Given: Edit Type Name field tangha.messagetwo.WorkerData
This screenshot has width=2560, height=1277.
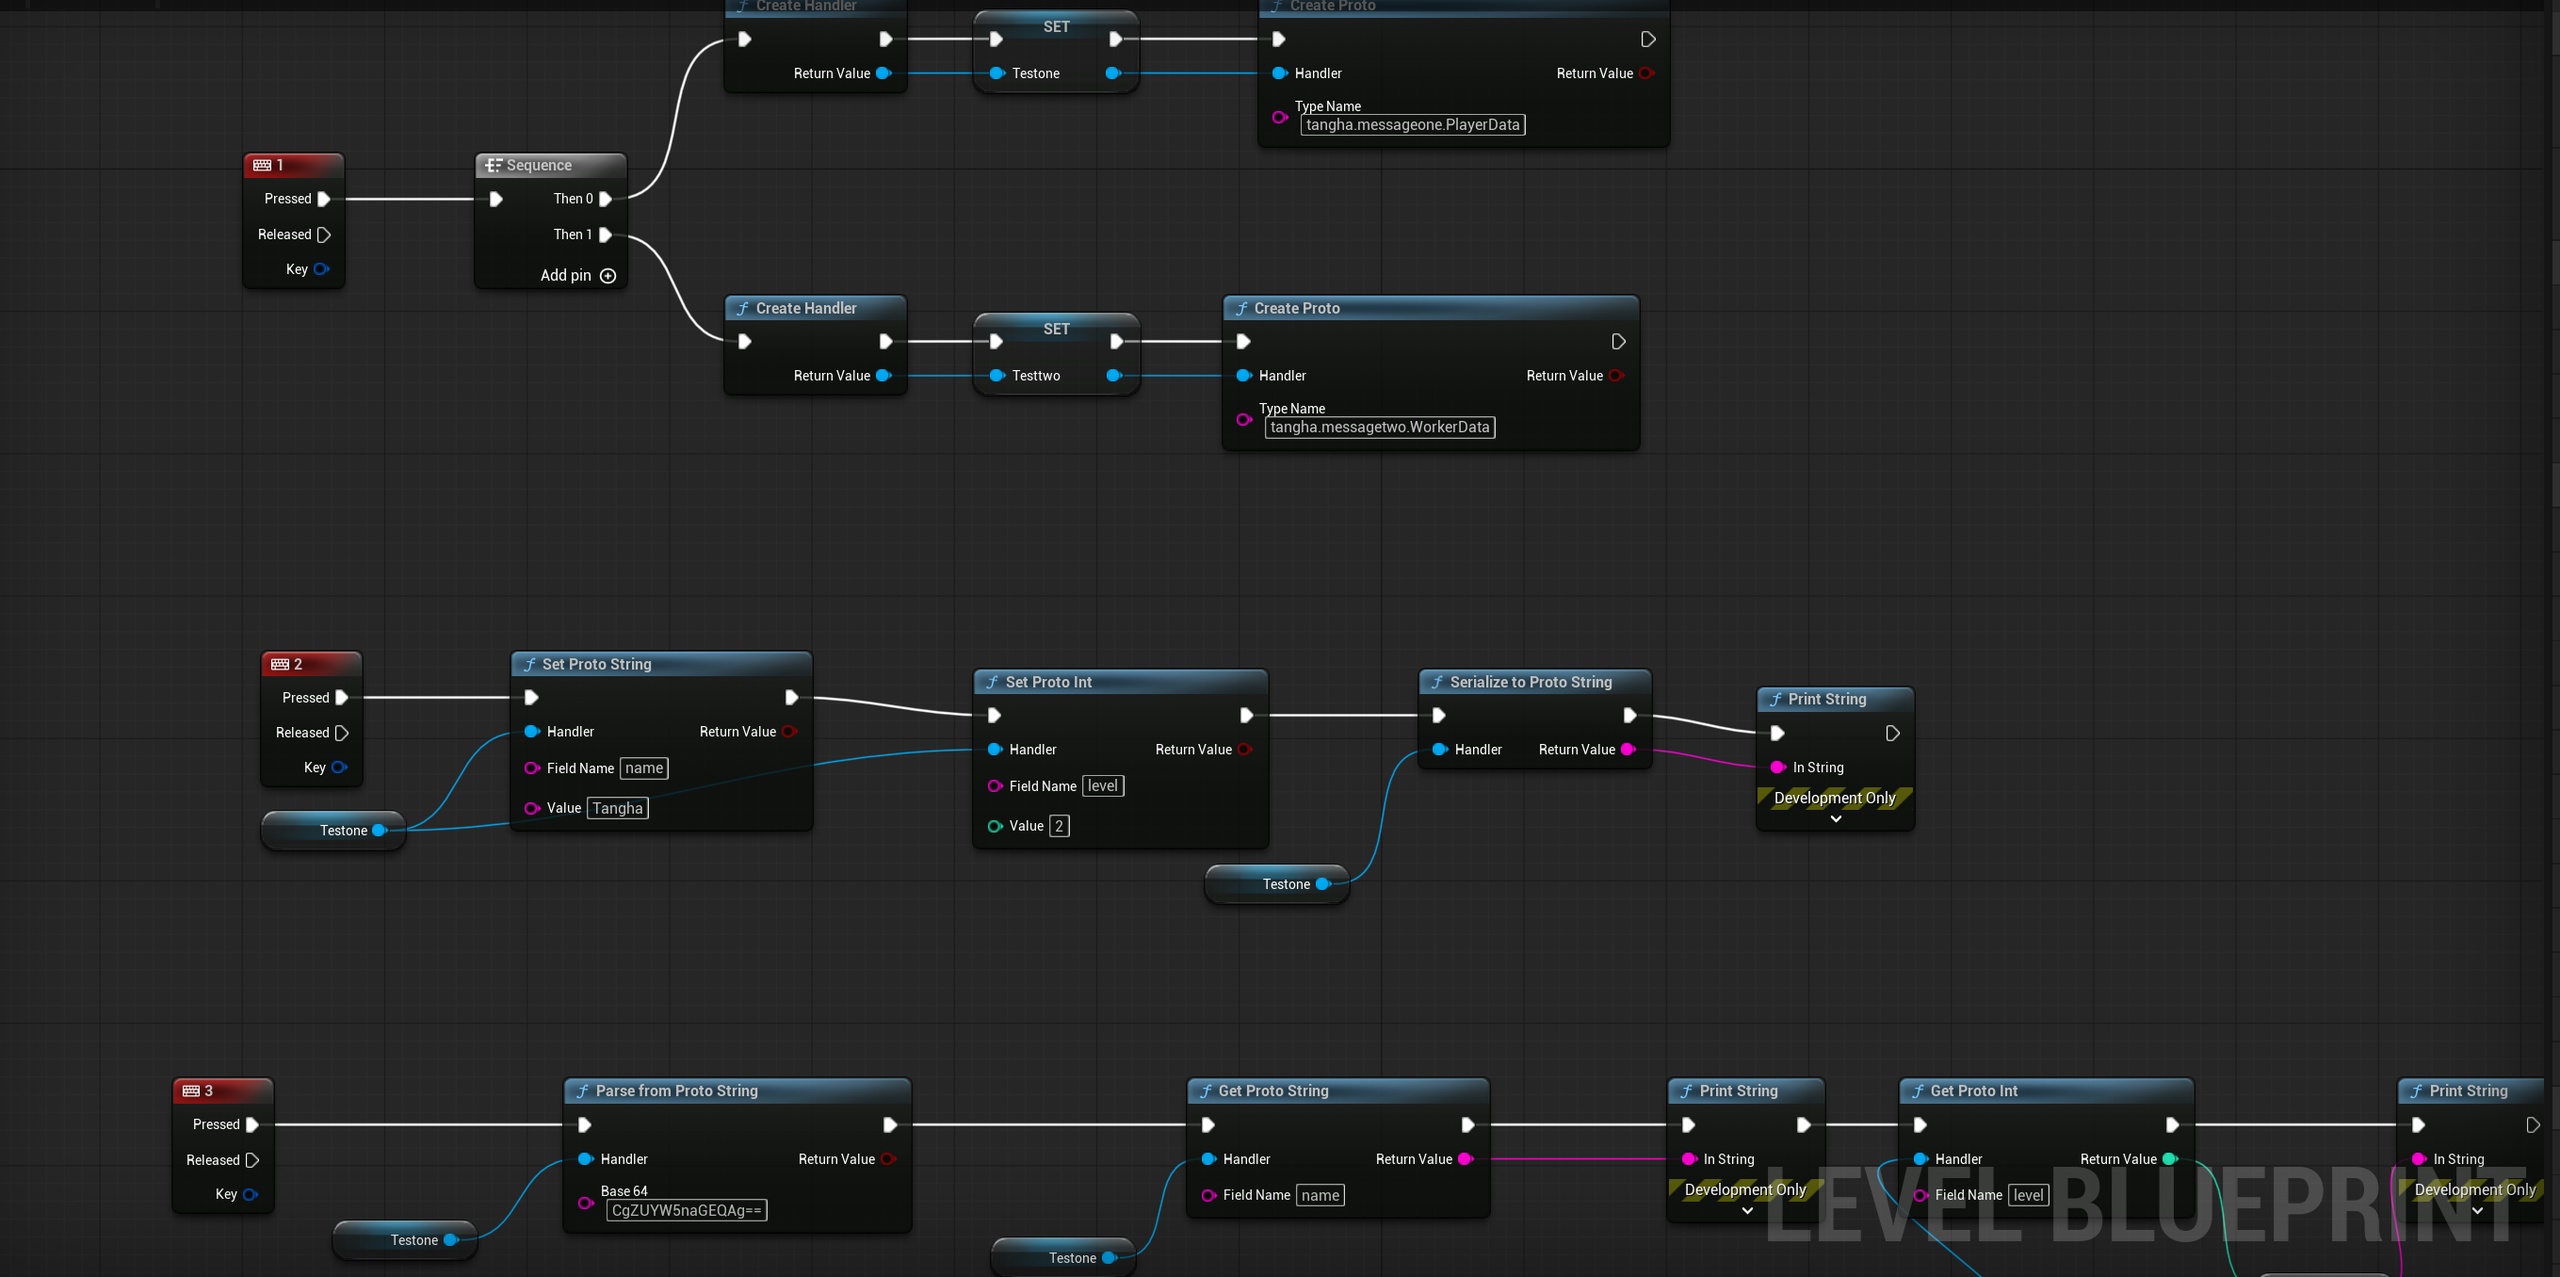Looking at the screenshot, I should click(1379, 427).
